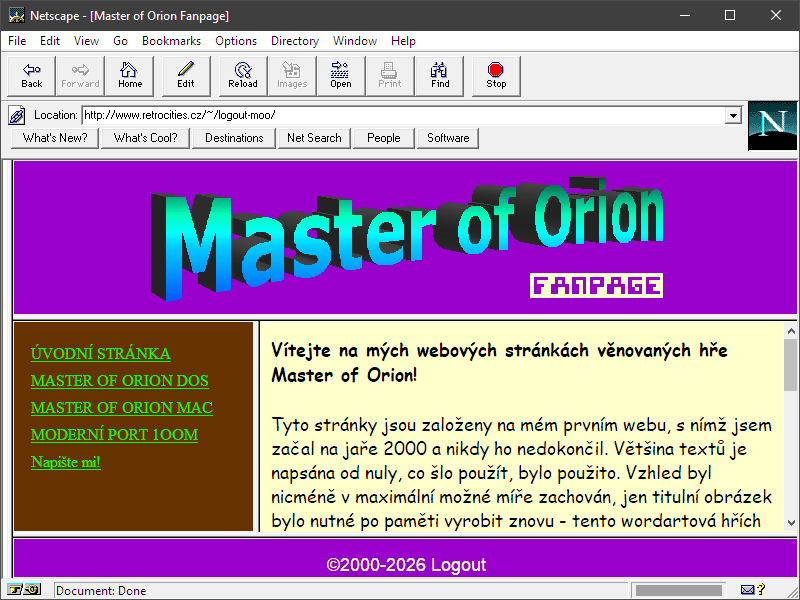Expand the Location URL dropdown arrow
This screenshot has width=800, height=600.
click(x=733, y=115)
